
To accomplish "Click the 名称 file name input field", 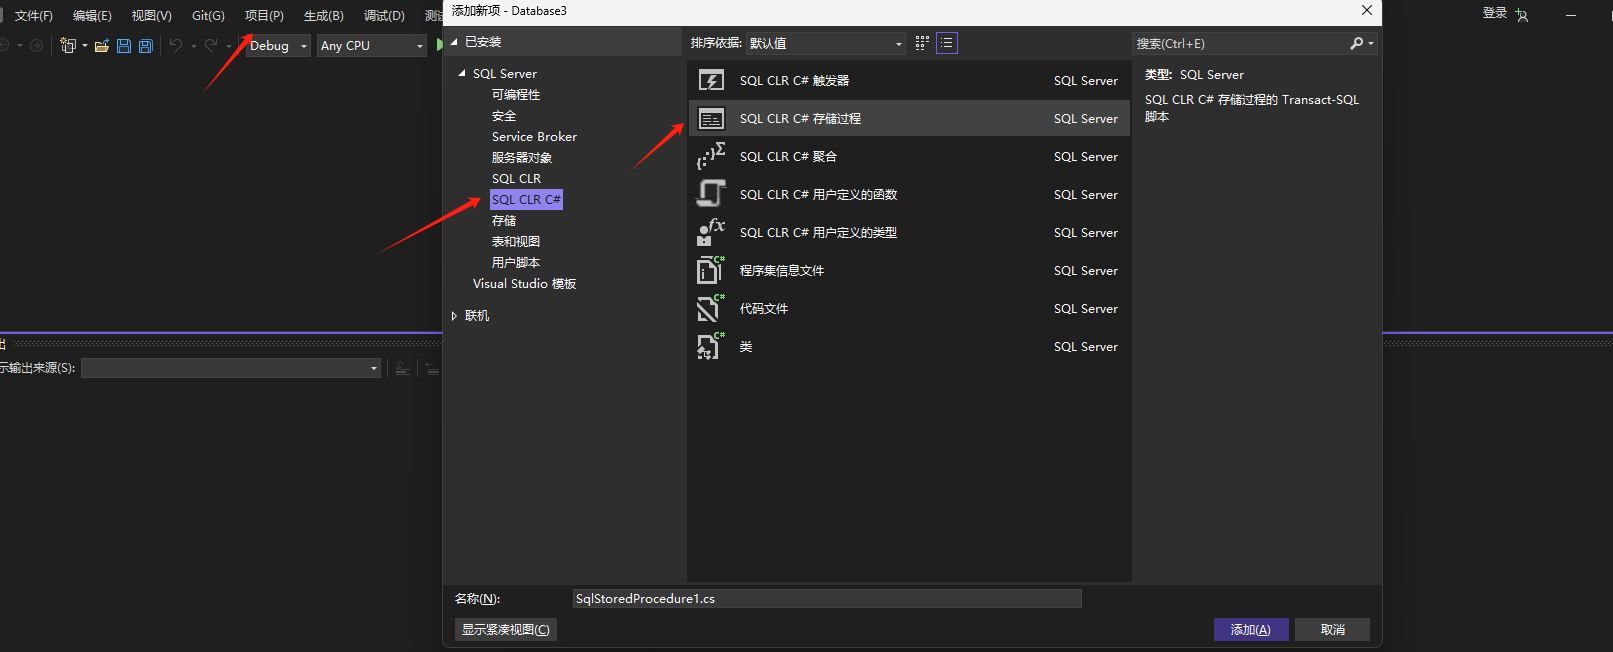I will [x=826, y=599].
